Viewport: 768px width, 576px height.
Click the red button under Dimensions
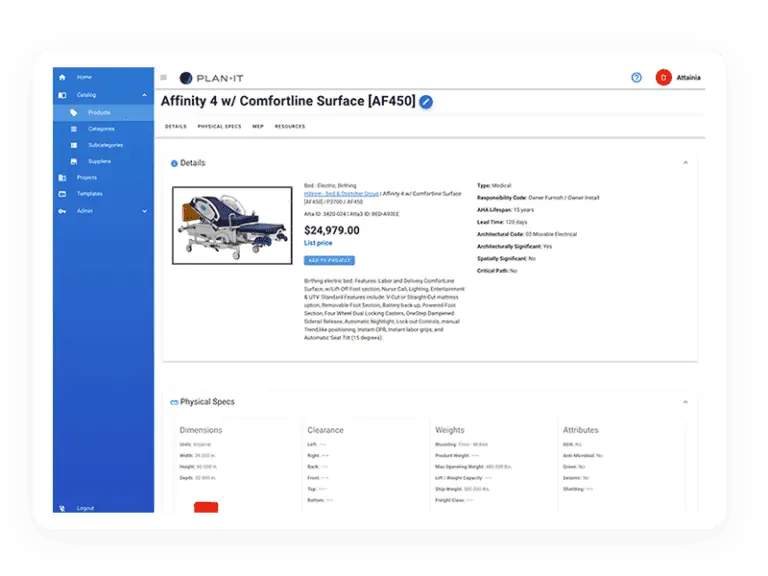click(206, 507)
